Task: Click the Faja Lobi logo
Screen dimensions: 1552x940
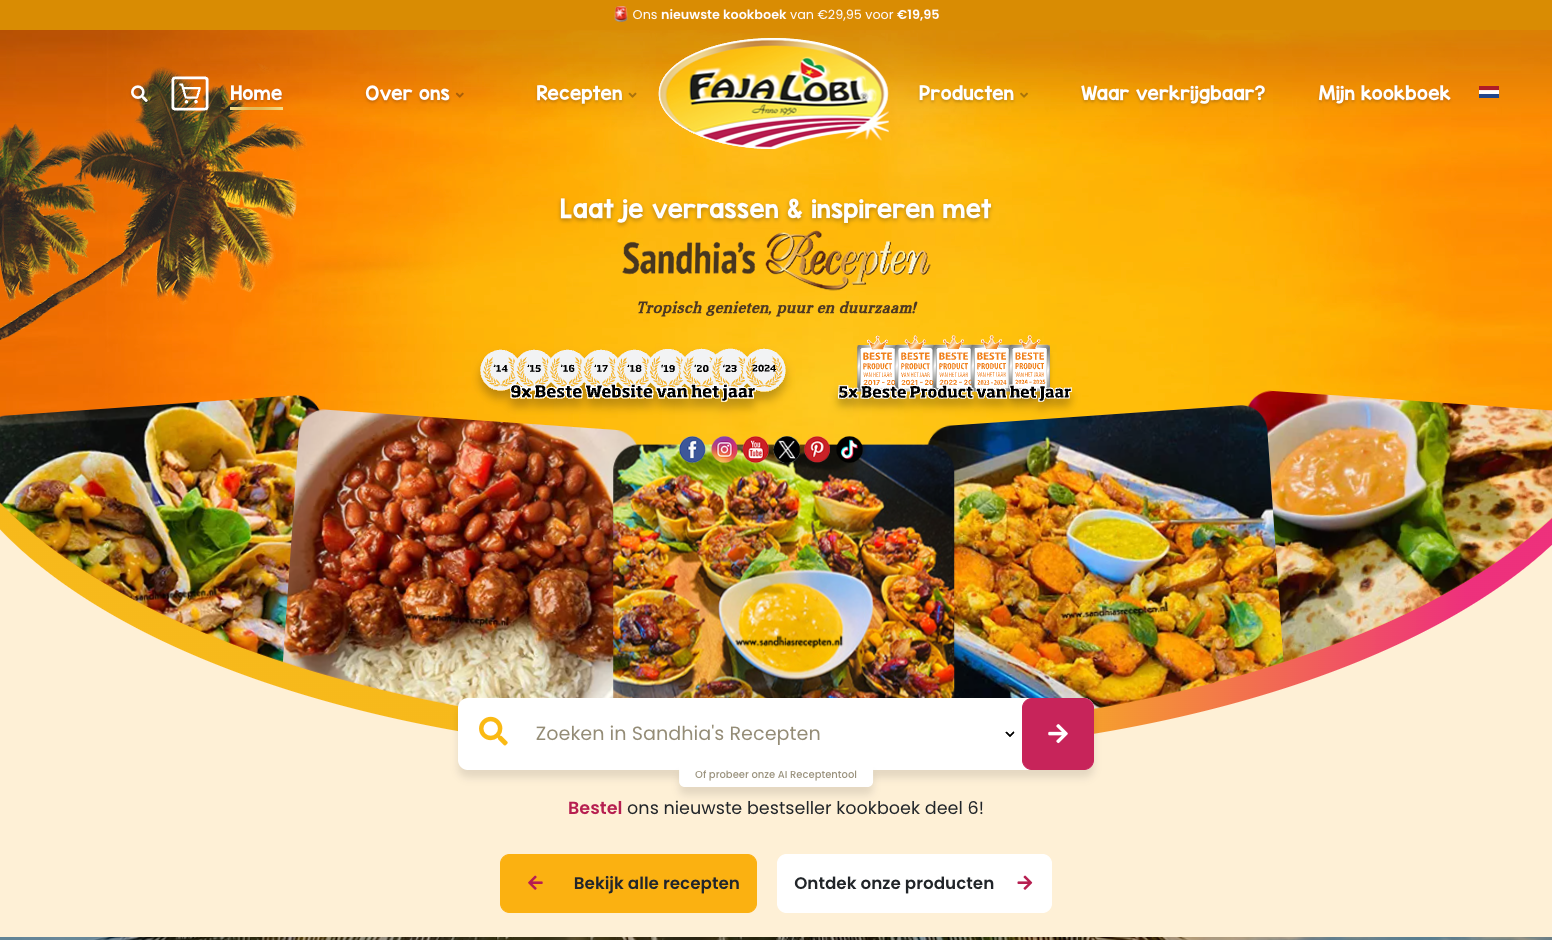Action: pyautogui.click(x=774, y=94)
